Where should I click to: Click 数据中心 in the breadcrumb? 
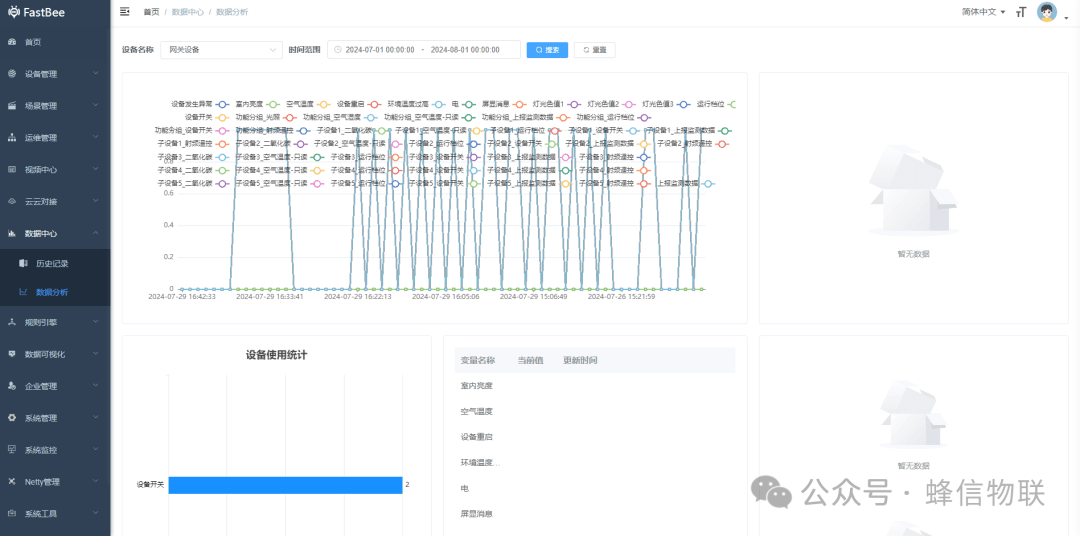click(187, 12)
